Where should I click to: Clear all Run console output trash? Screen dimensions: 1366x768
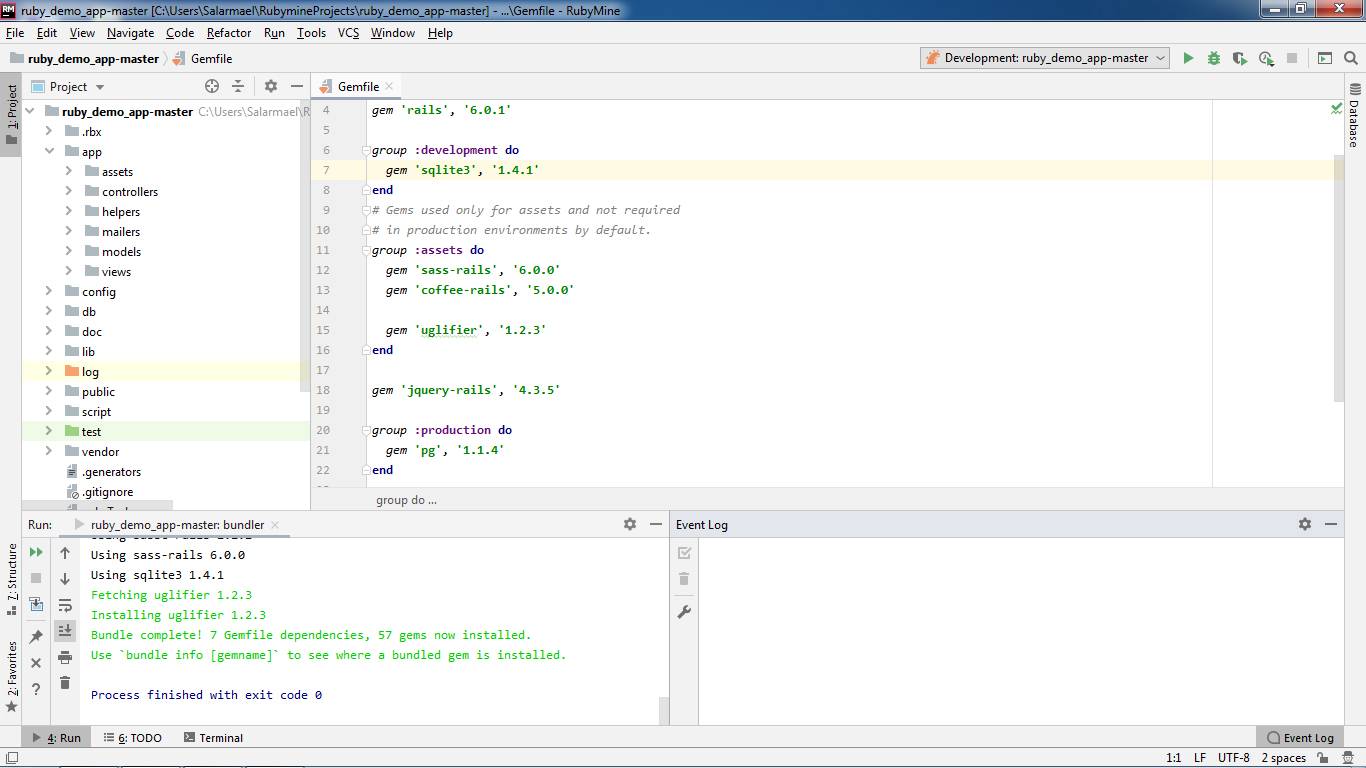coord(65,683)
